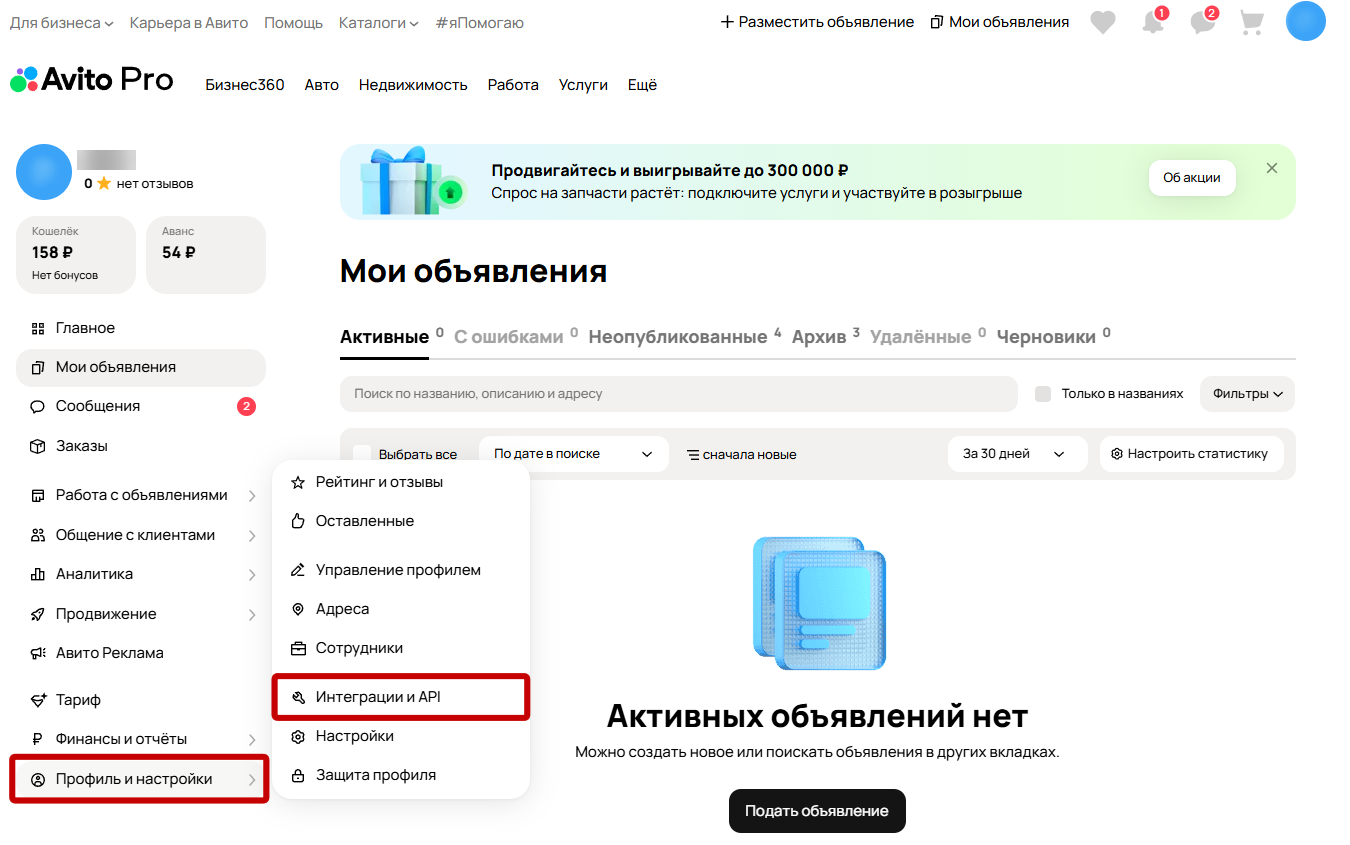The width and height of the screenshot is (1350, 845).
Task: Close the promotion banner
Action: click(1272, 168)
